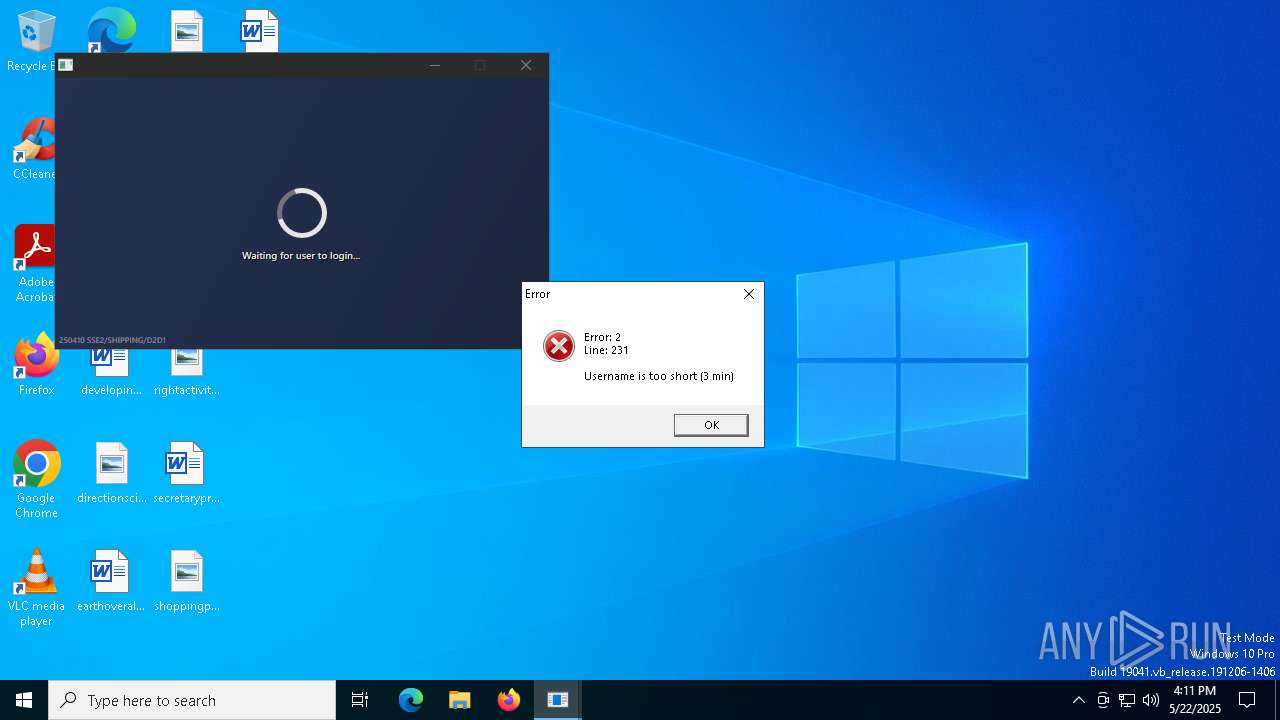Screen dimensions: 1280x720
Task: Close the dark login window
Action: point(526,65)
